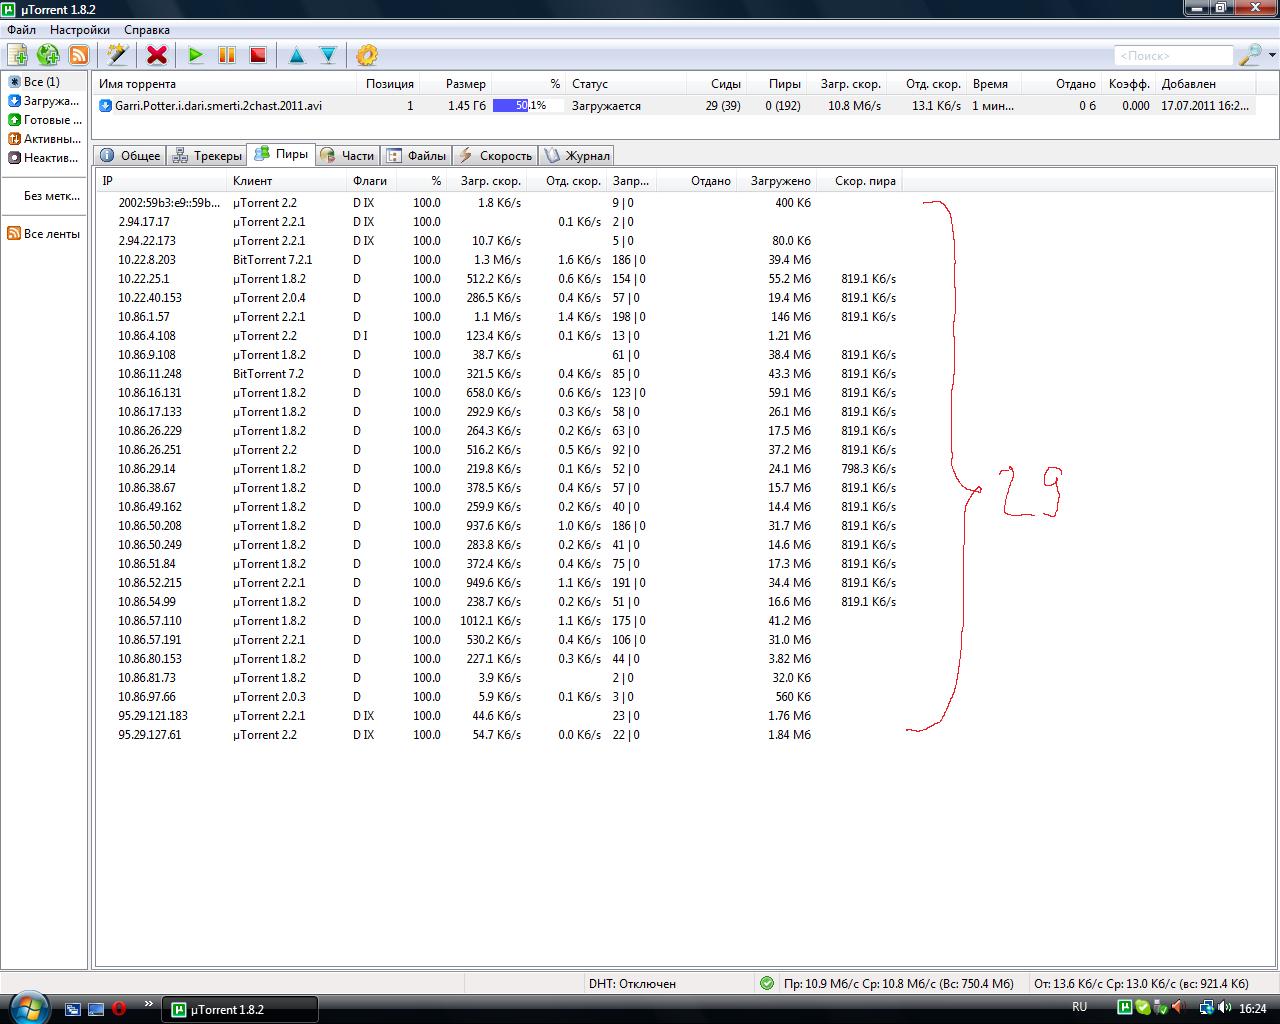Click the Move Down queue arrow icon
This screenshot has height=1024, width=1280.
(x=328, y=55)
